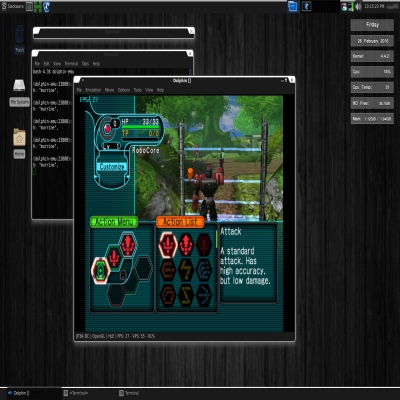Screen dimensions: 400x400
Task: Open the Tabs menu in Terminal window
Action: click(85, 63)
